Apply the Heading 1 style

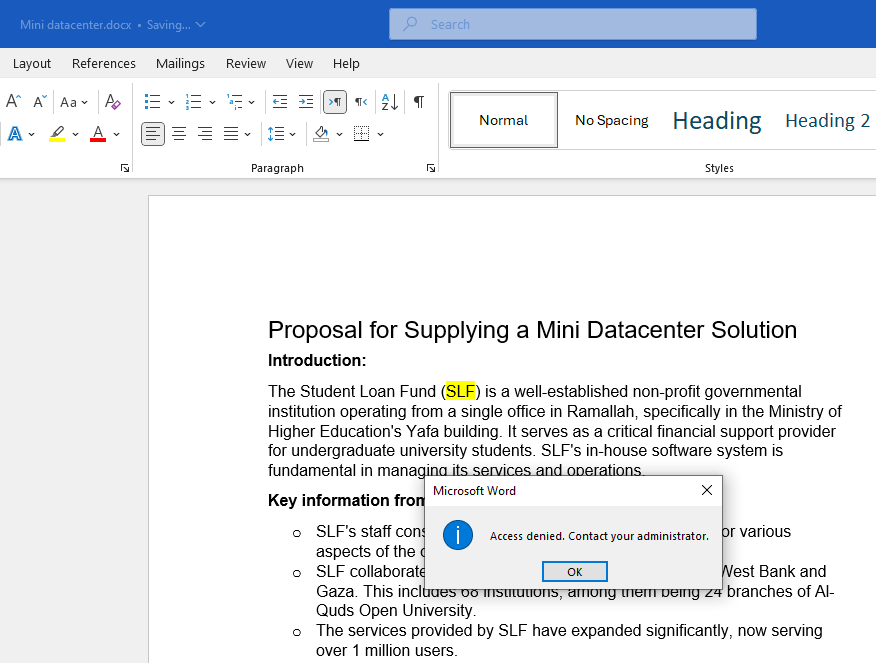tap(717, 120)
